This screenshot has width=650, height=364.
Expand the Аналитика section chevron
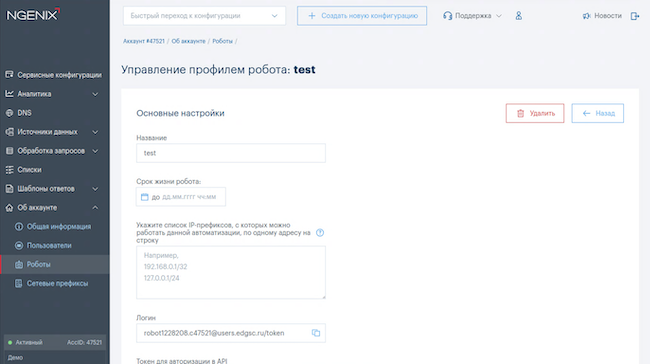(95, 94)
